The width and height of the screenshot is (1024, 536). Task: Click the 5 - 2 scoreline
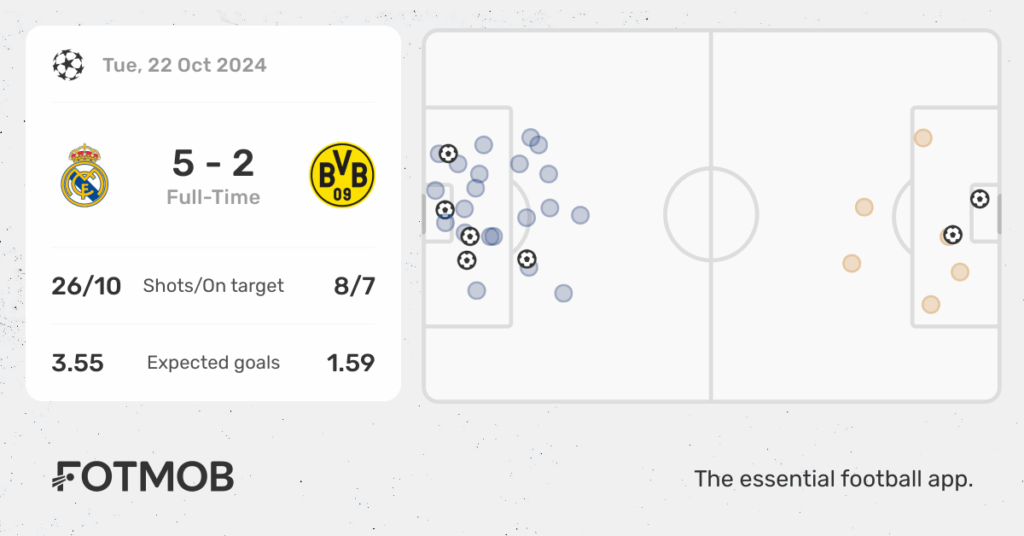(x=213, y=163)
